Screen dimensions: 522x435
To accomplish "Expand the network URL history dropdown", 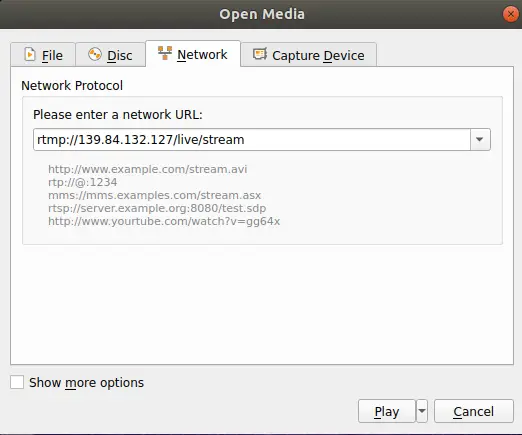I will pyautogui.click(x=480, y=139).
